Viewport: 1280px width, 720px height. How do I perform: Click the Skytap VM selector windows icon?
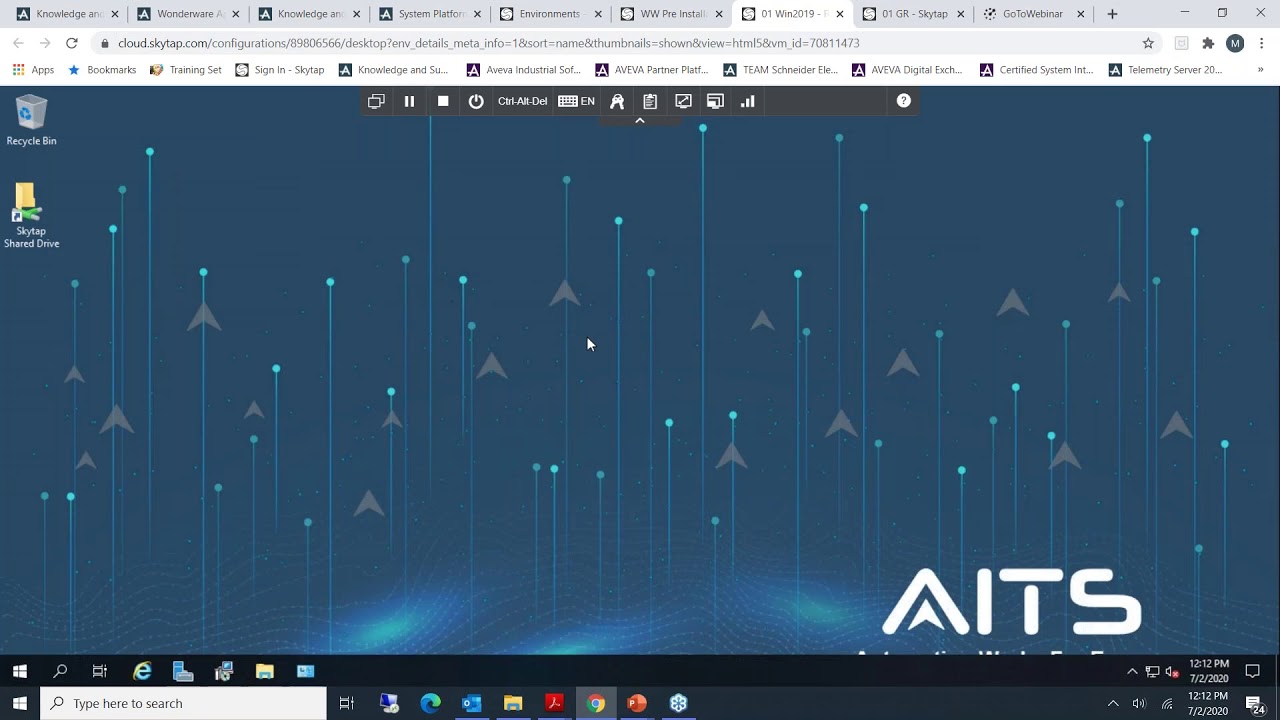(376, 101)
